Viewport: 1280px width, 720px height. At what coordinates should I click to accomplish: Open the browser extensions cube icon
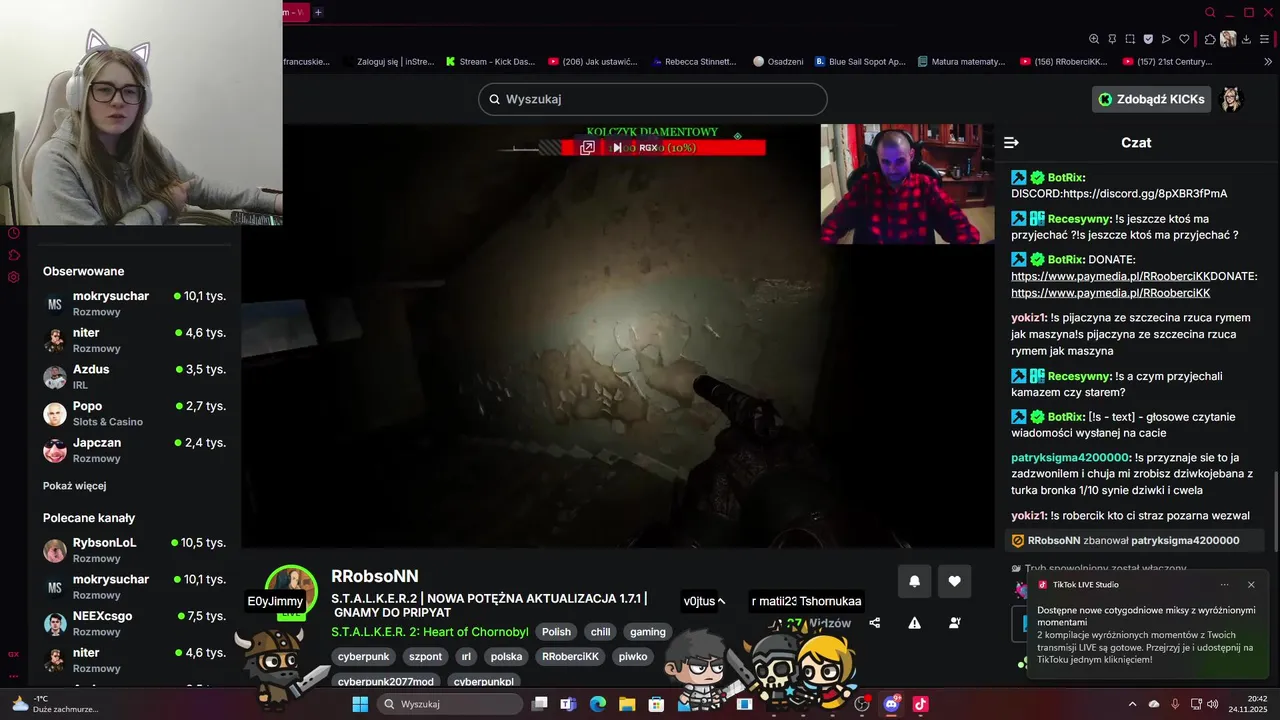pos(1210,39)
